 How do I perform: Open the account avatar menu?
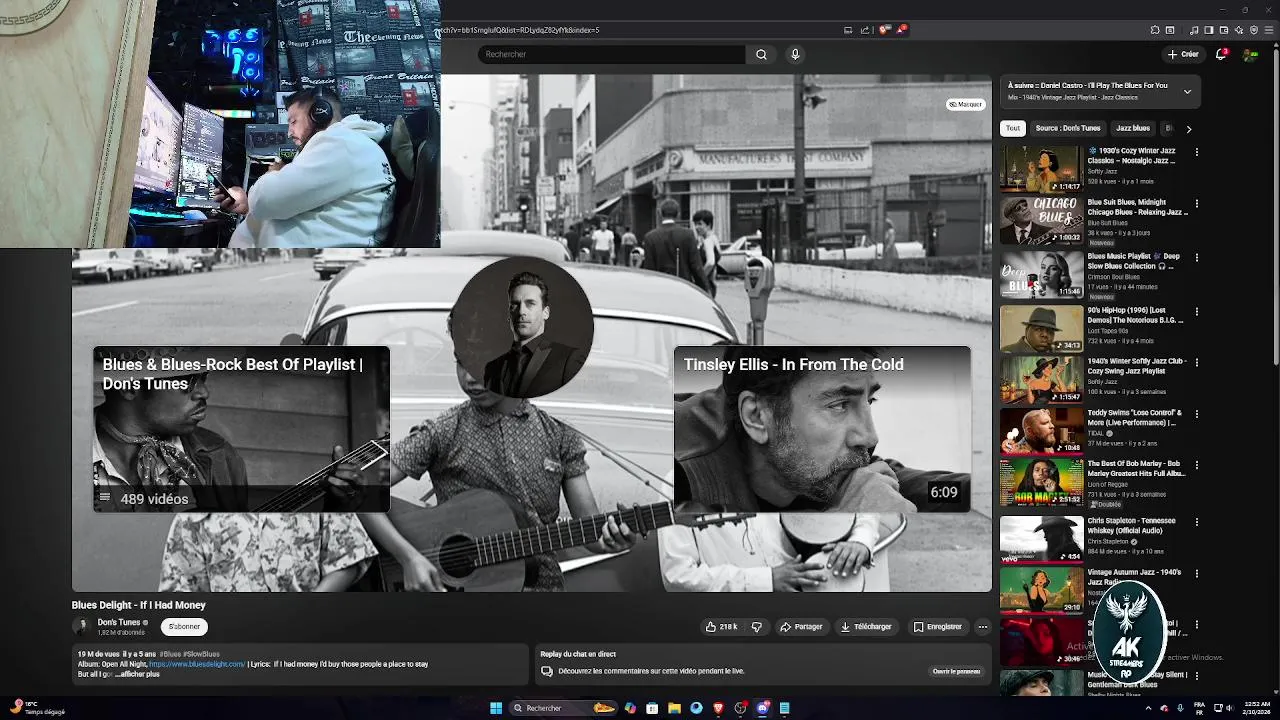(1250, 54)
